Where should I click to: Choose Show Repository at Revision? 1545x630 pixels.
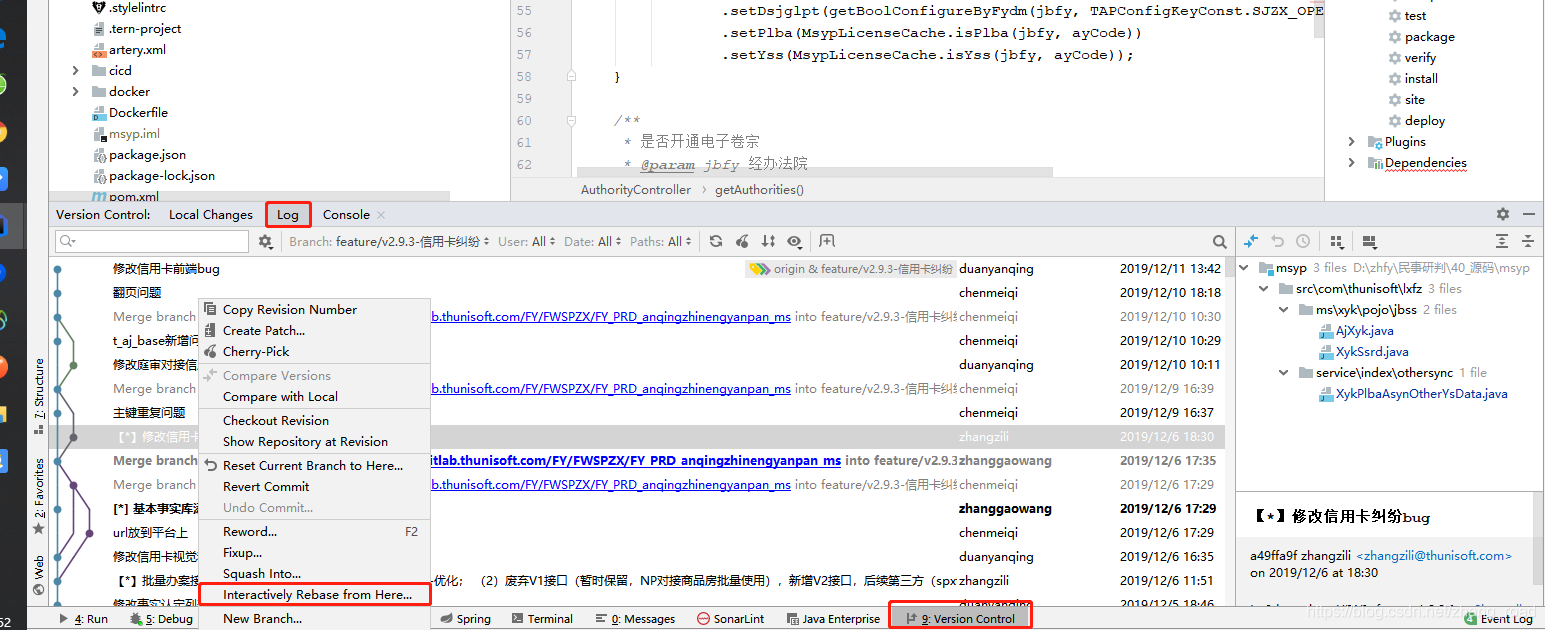pos(315,441)
